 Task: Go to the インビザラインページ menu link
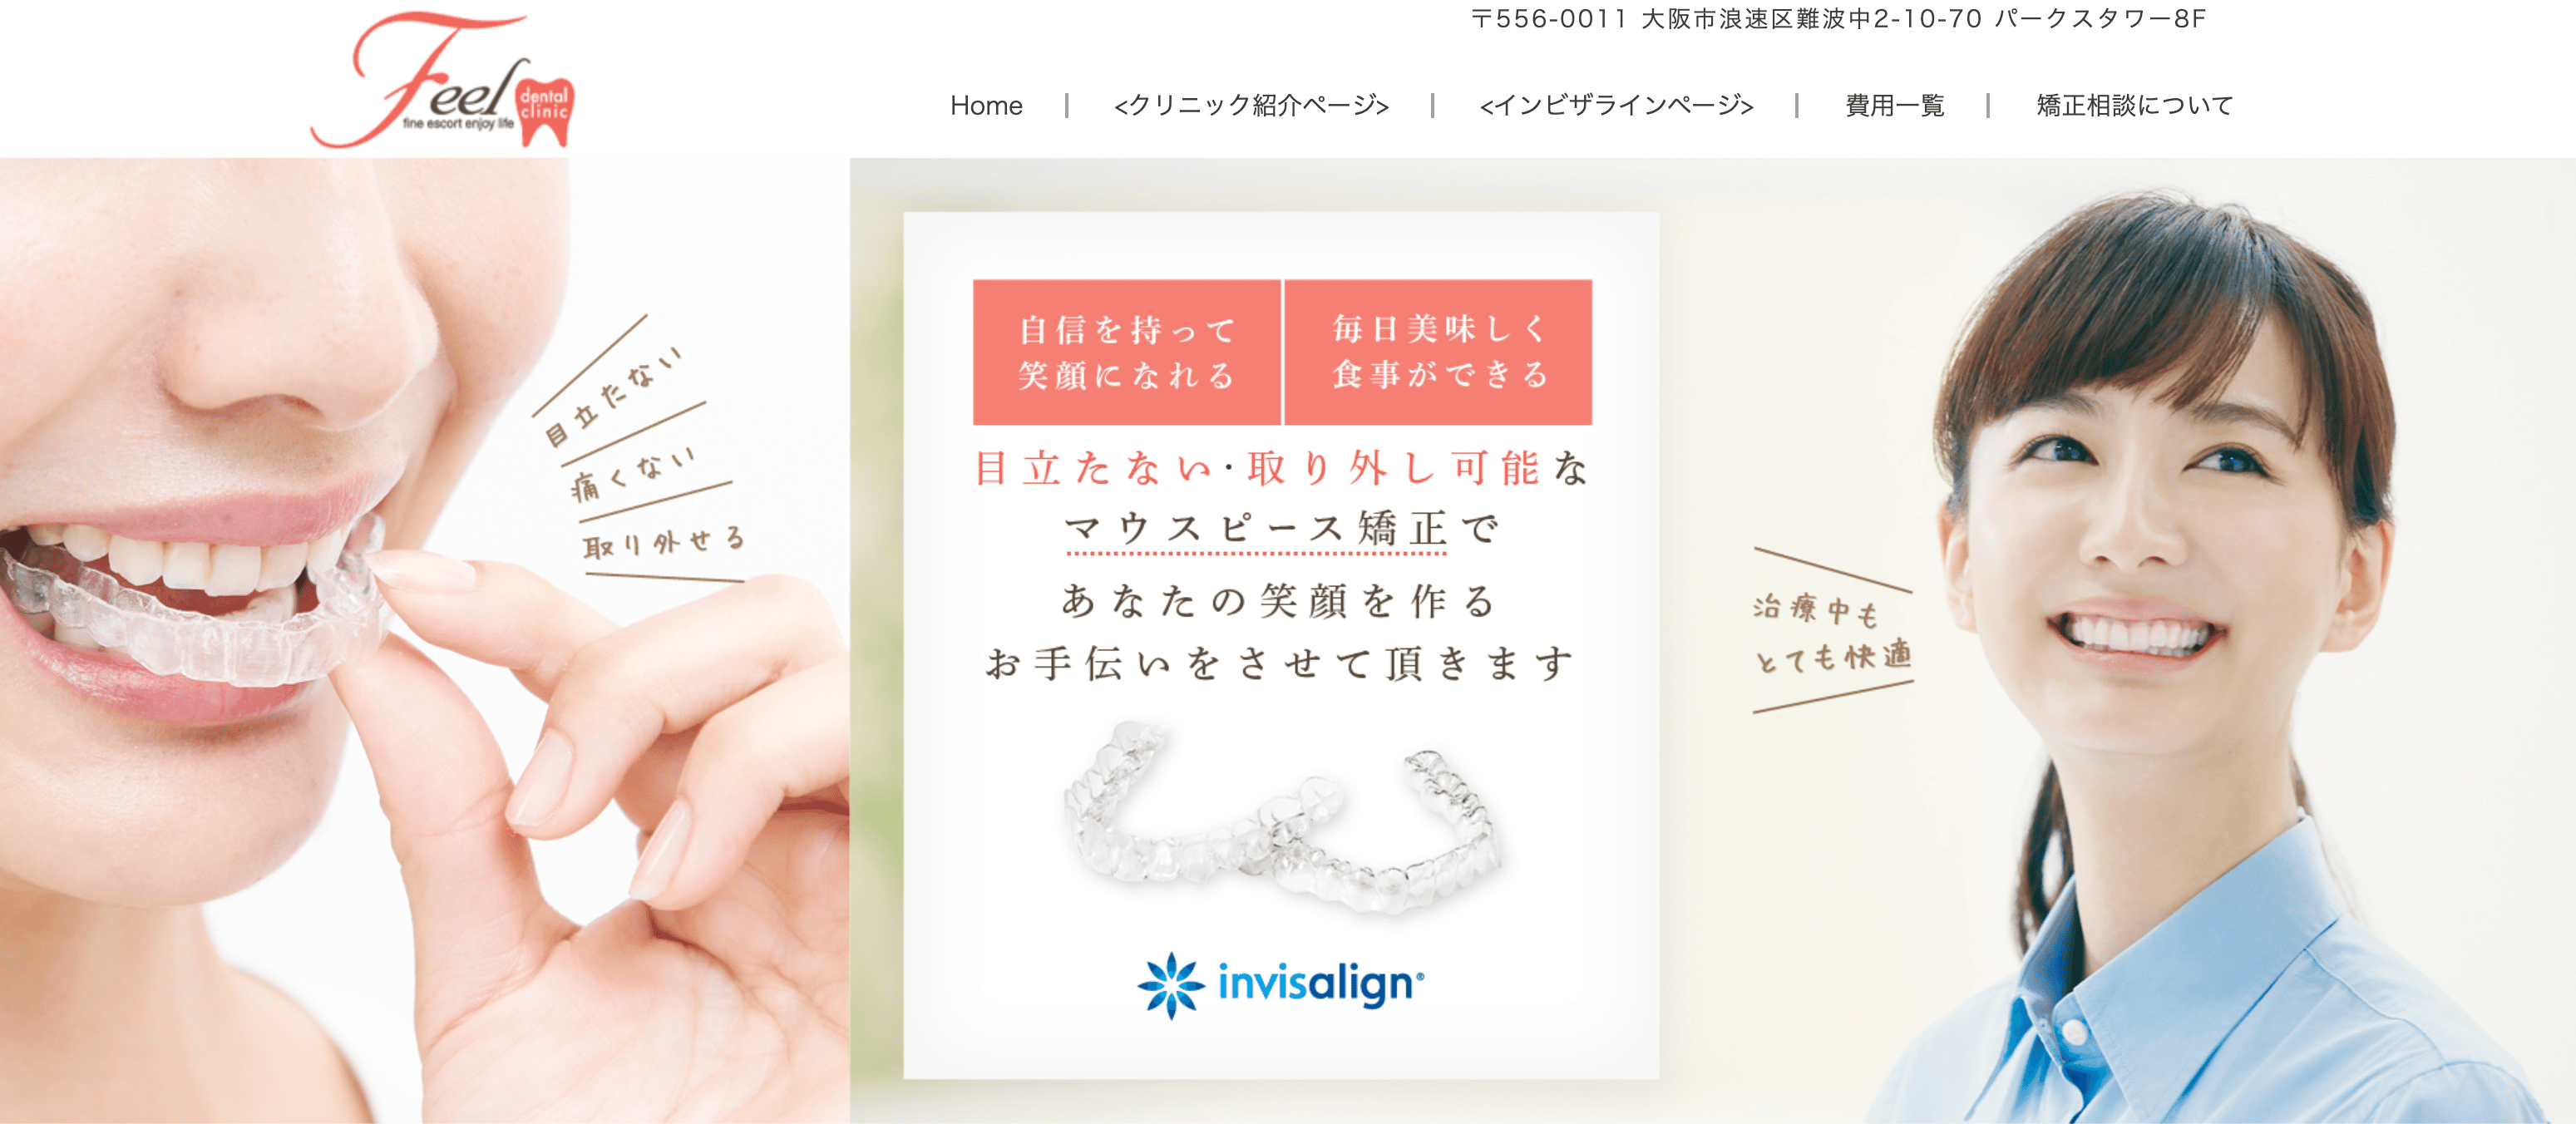(x=1616, y=105)
